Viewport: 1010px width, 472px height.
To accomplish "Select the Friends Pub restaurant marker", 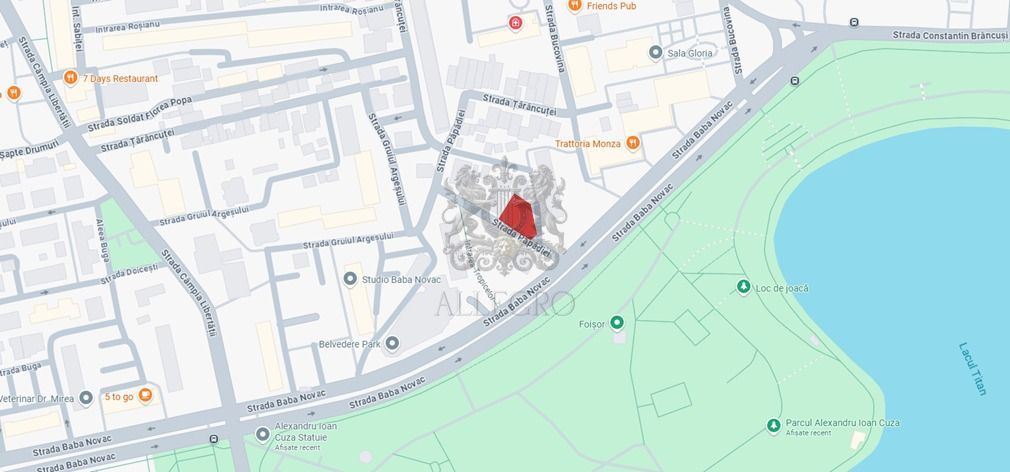I will (575, 6).
